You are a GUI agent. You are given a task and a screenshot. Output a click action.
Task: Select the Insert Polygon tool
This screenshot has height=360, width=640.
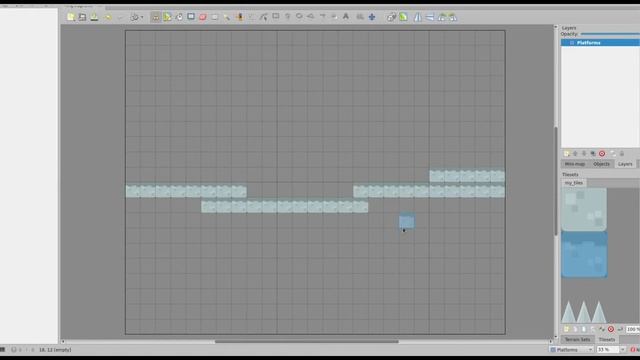click(x=311, y=17)
